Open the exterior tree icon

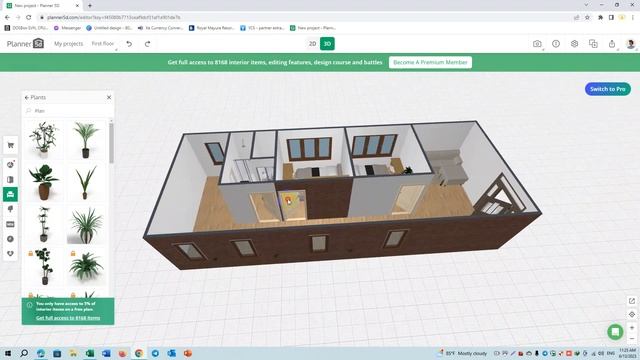[10, 209]
